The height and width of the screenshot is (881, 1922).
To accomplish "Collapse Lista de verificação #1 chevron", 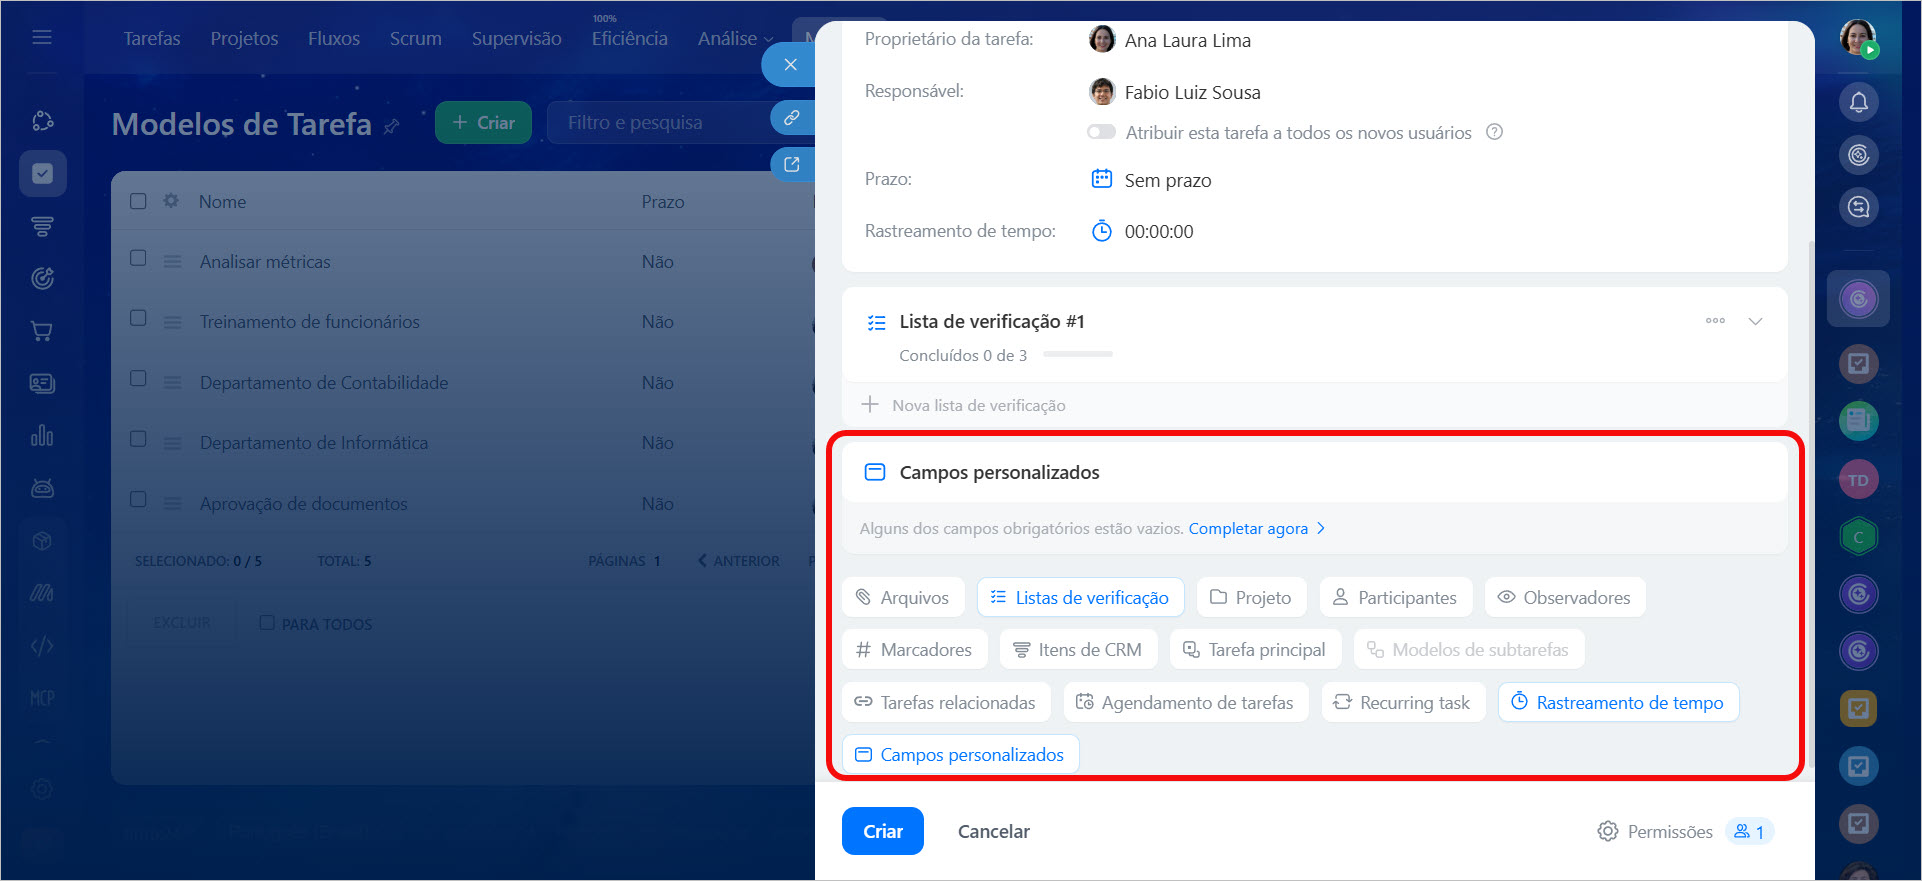I will point(1755,321).
